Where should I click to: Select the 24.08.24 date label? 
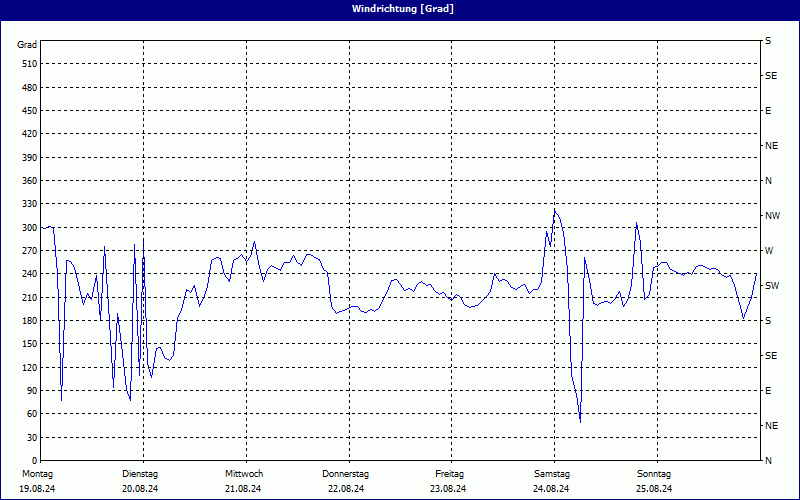551,489
